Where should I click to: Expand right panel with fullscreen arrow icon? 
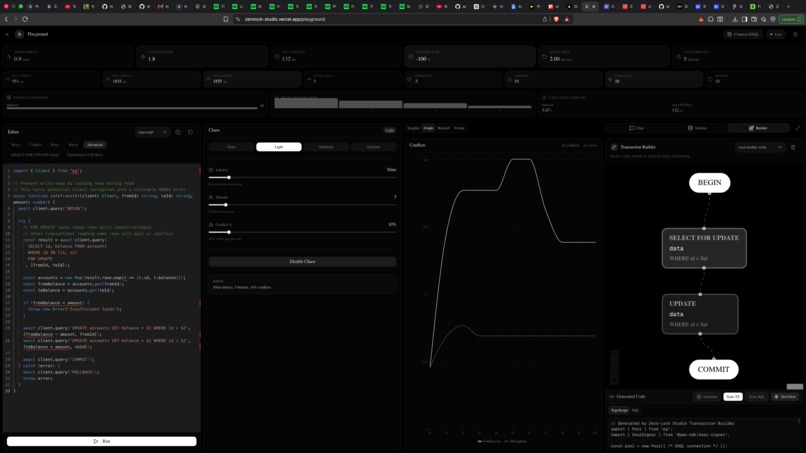click(798, 128)
